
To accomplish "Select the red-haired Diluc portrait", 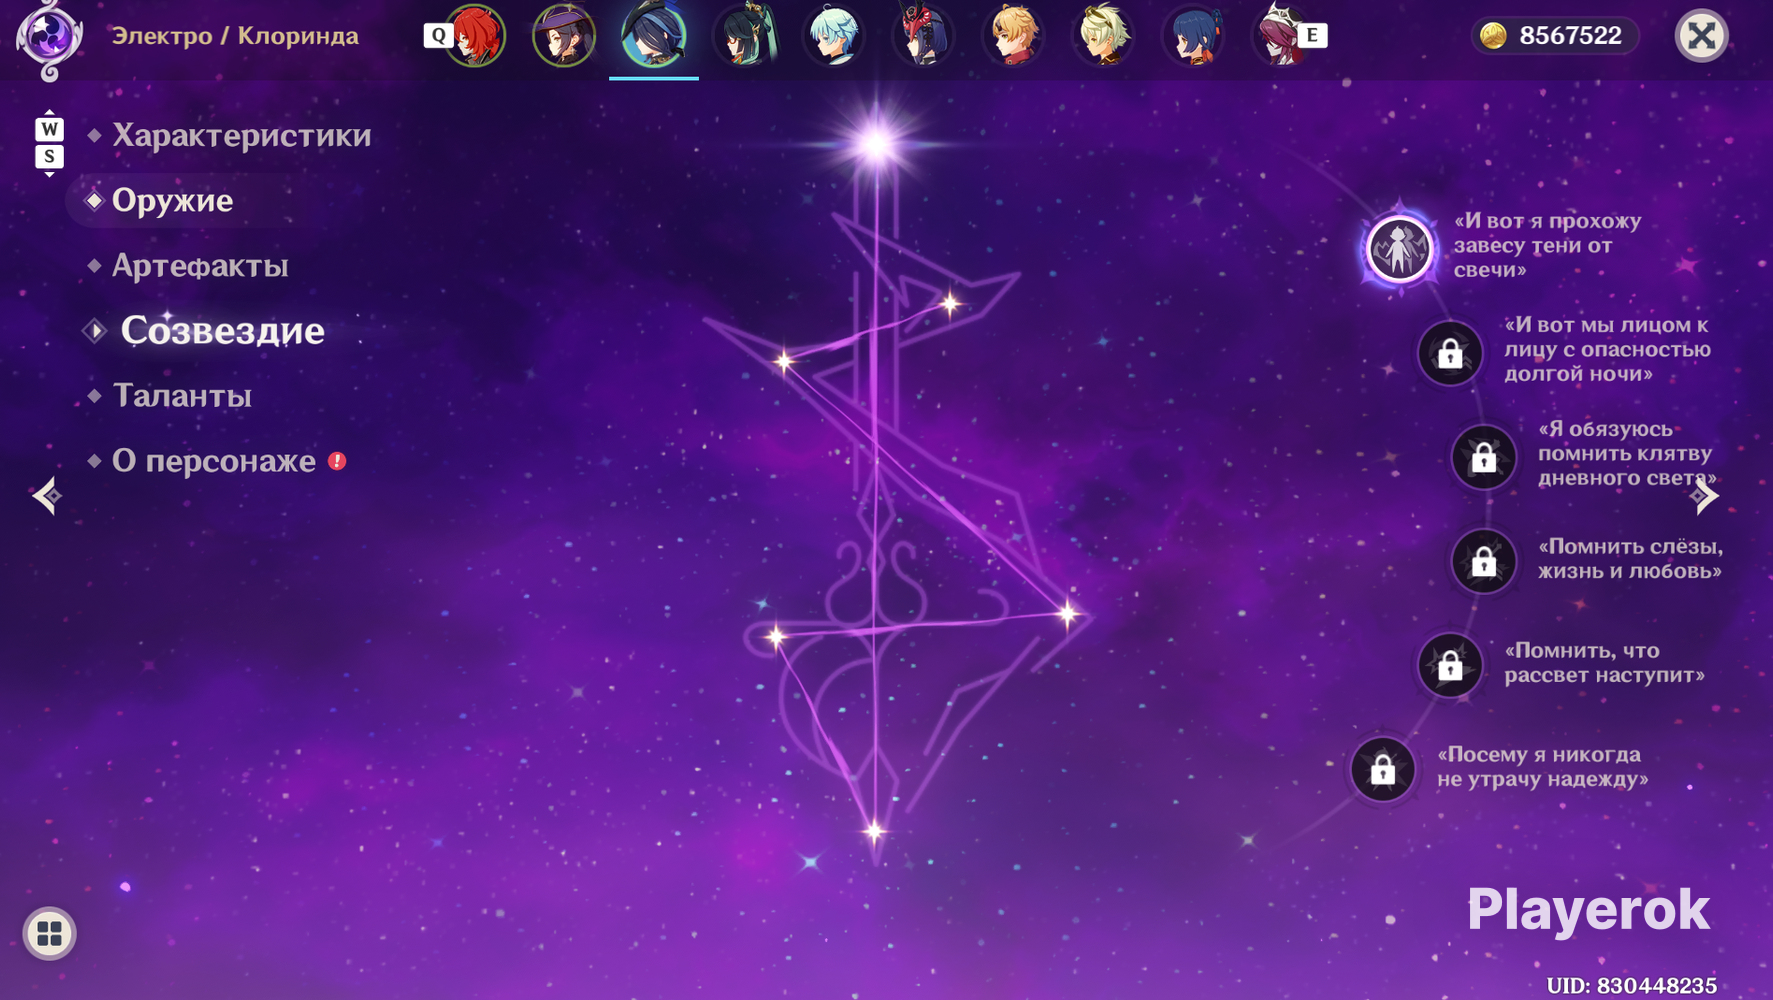I will [x=475, y=36].
